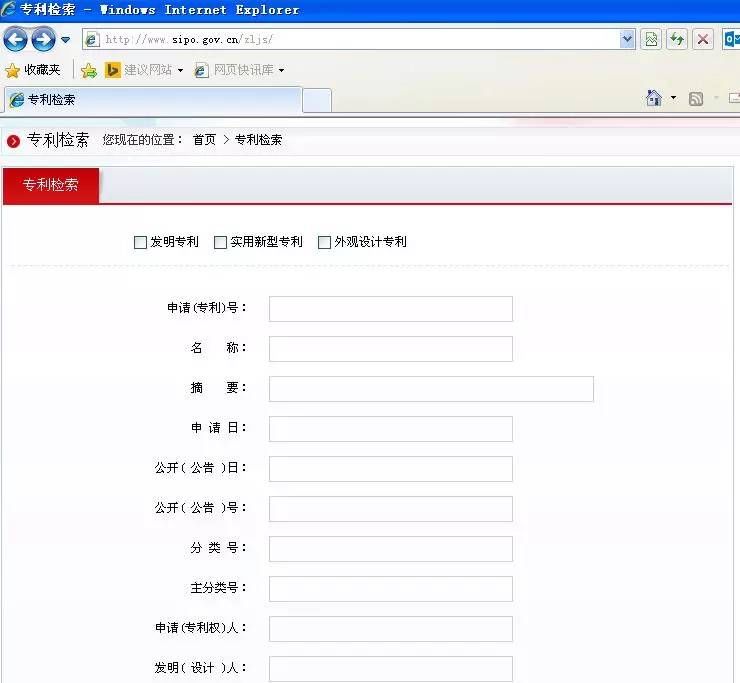Click the 专利检索 breadcrumb link
The height and width of the screenshot is (683, 740).
coord(258,140)
